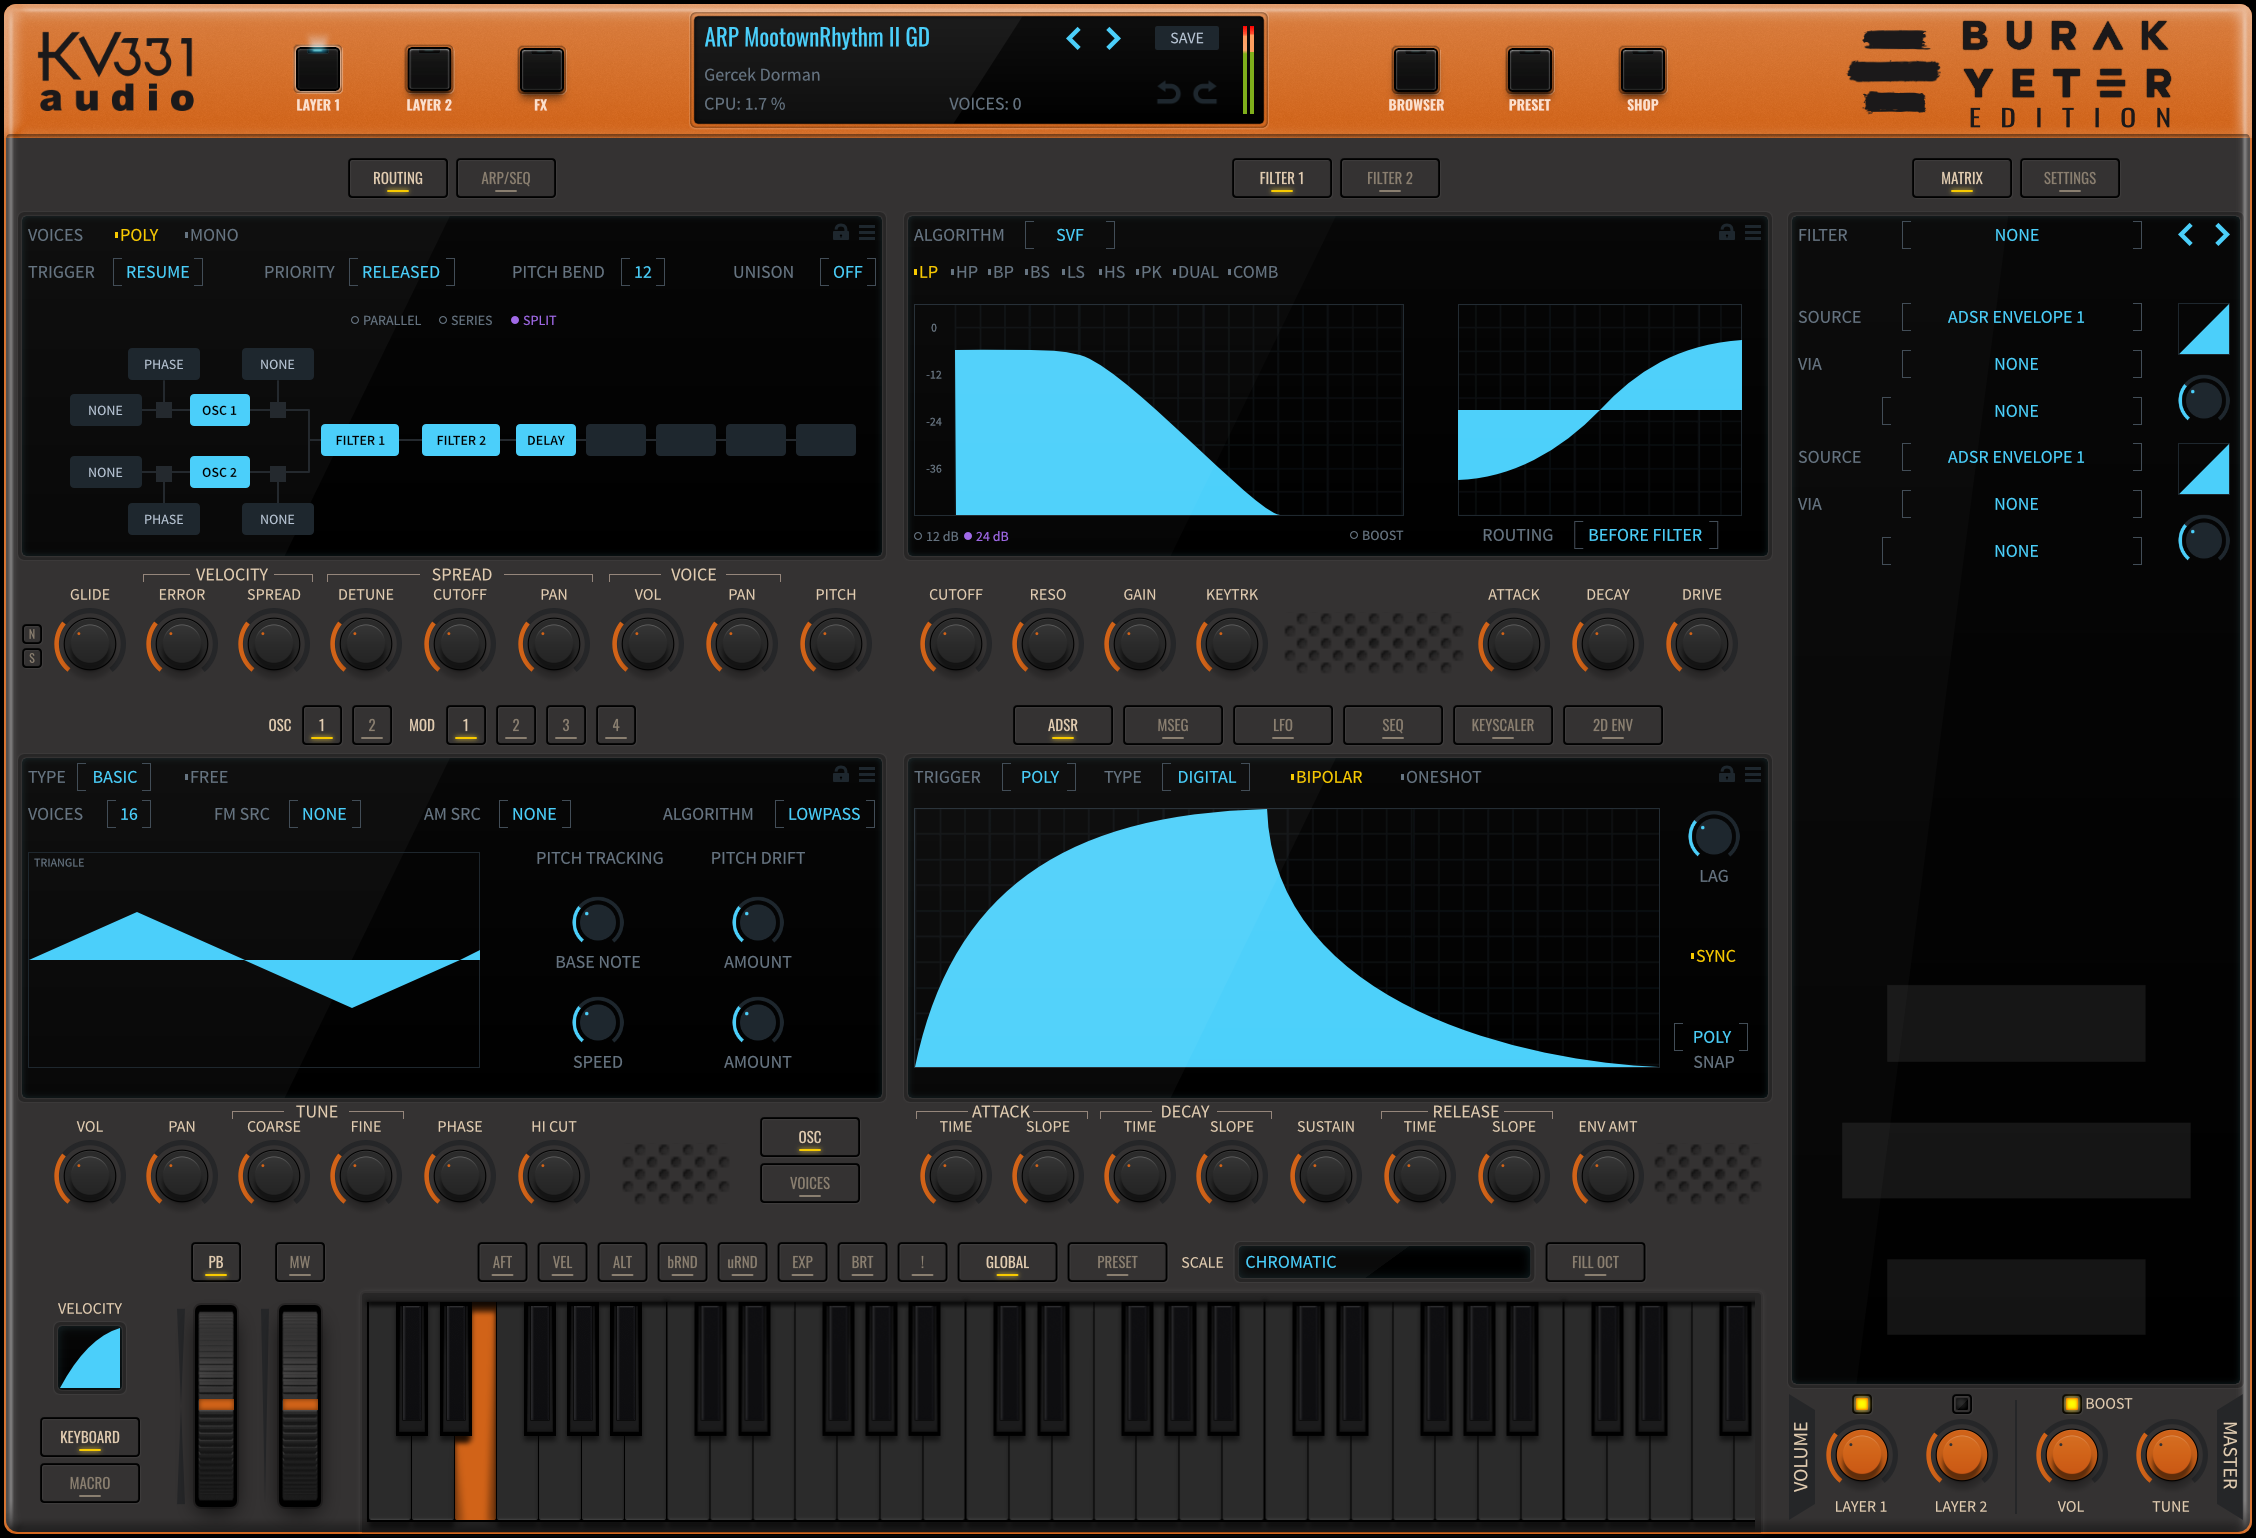Viewport: 2256px width, 1538px height.
Task: Click the MACRO button
Action: pos(90,1483)
